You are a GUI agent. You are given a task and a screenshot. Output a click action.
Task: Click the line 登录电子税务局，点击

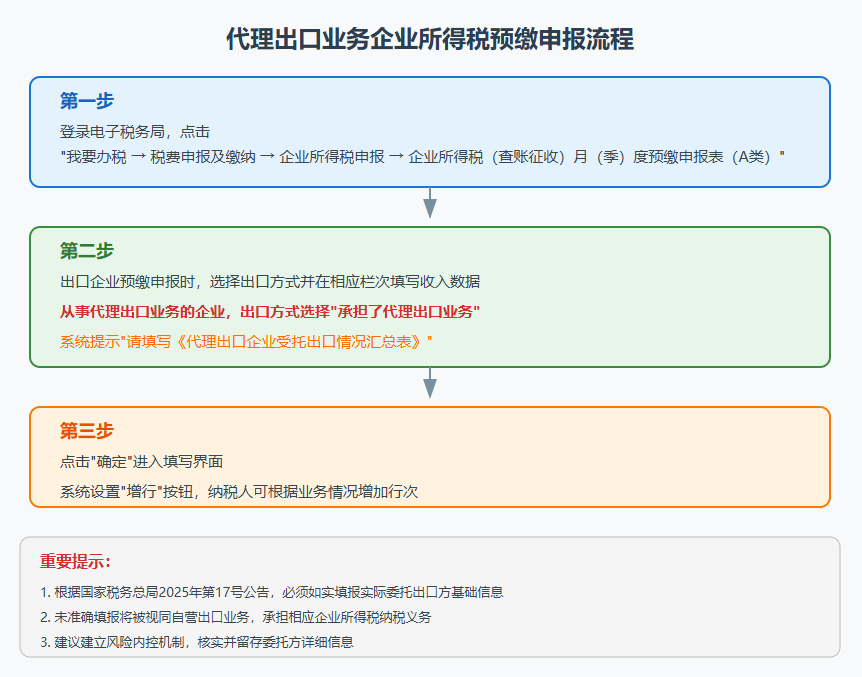(135, 131)
